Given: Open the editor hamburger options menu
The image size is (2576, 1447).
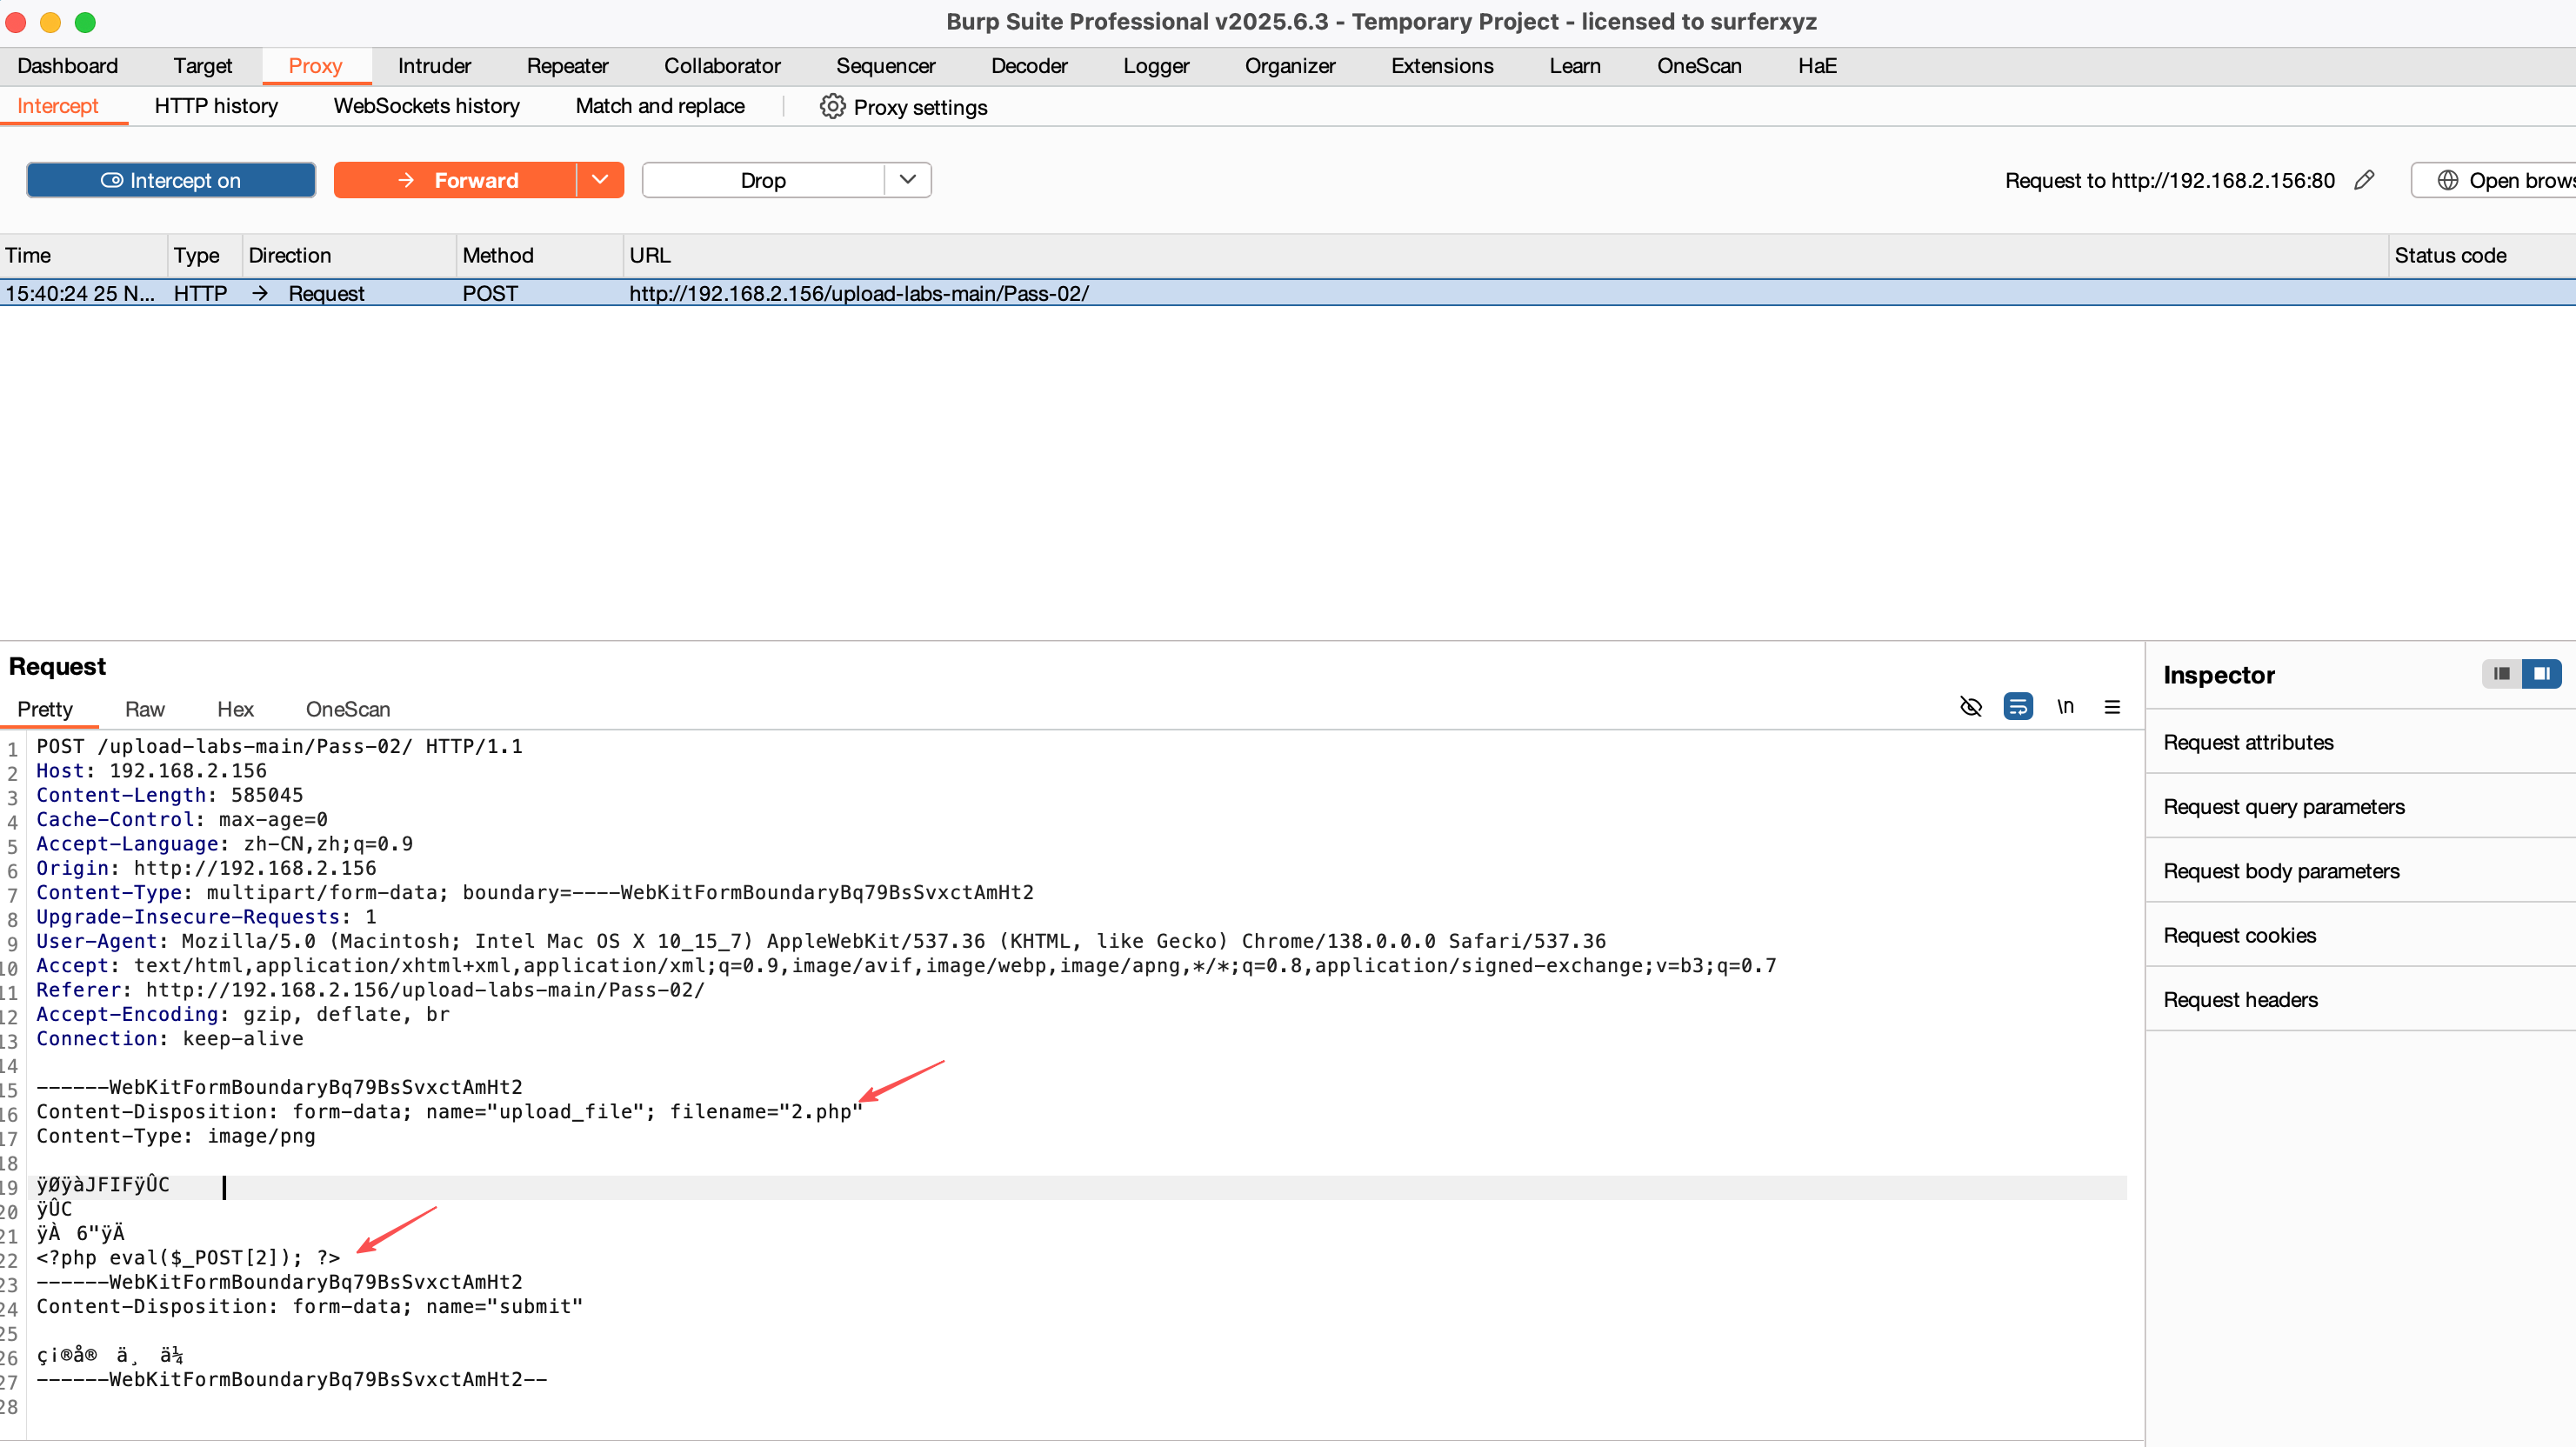Looking at the screenshot, I should [x=2112, y=707].
